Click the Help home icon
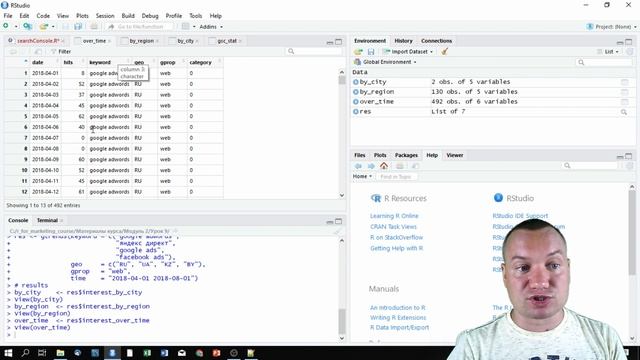Viewport: 640px width, 360px height. [384, 166]
